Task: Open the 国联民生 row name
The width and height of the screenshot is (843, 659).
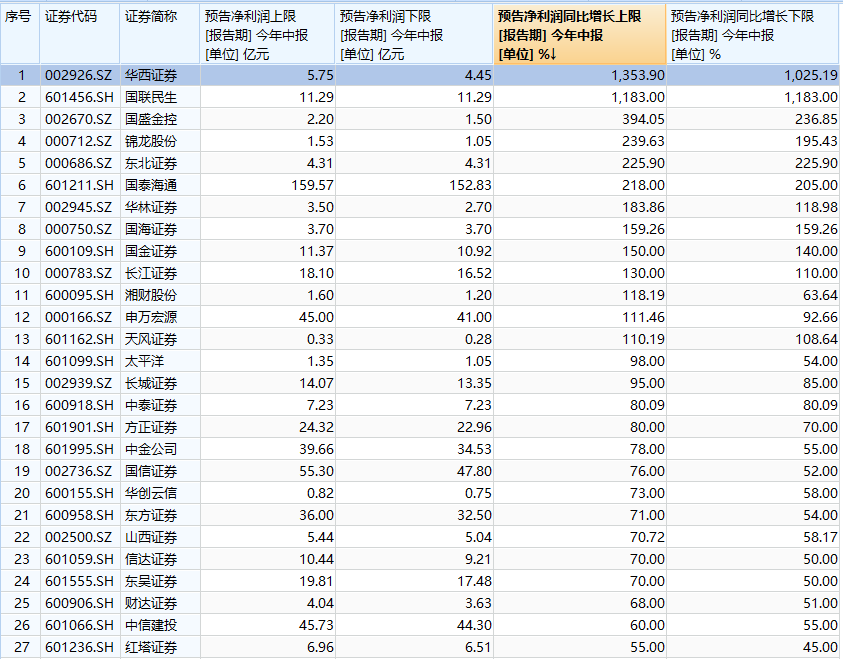Action: [x=160, y=97]
